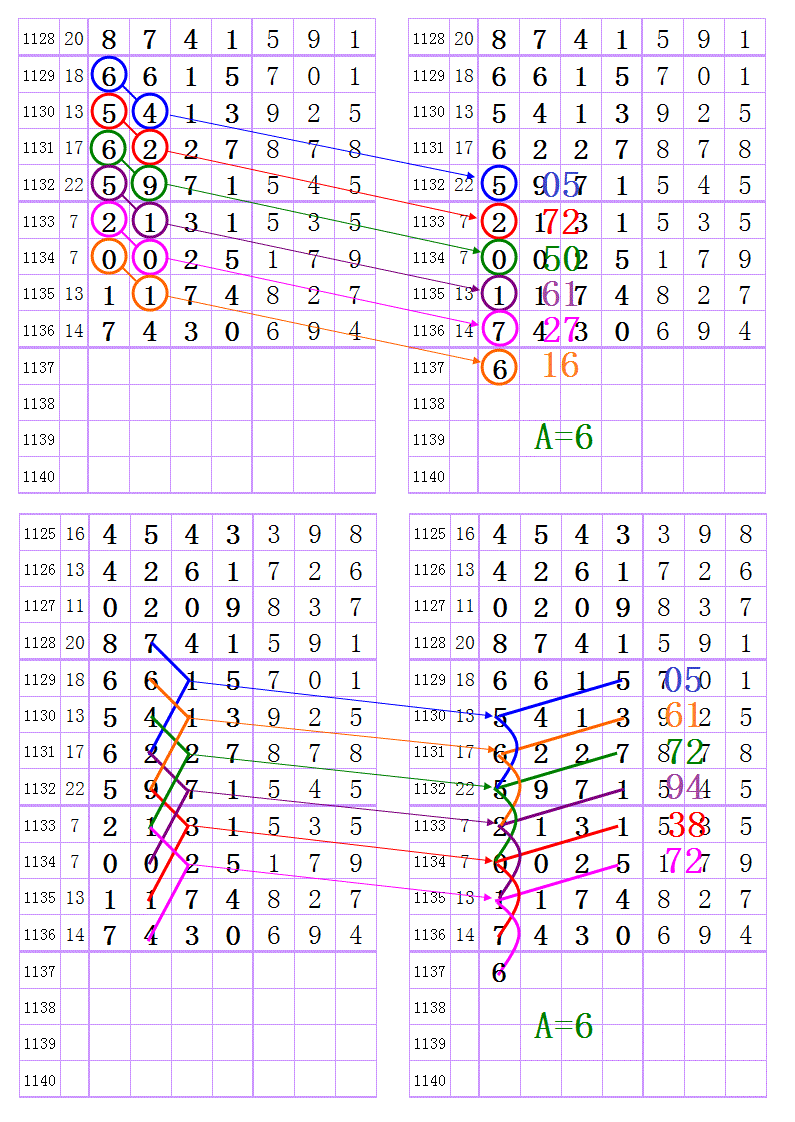Click the blue sum value 11 in bottom-left grid
The height and width of the screenshot is (1122, 795).
[x=75, y=606]
